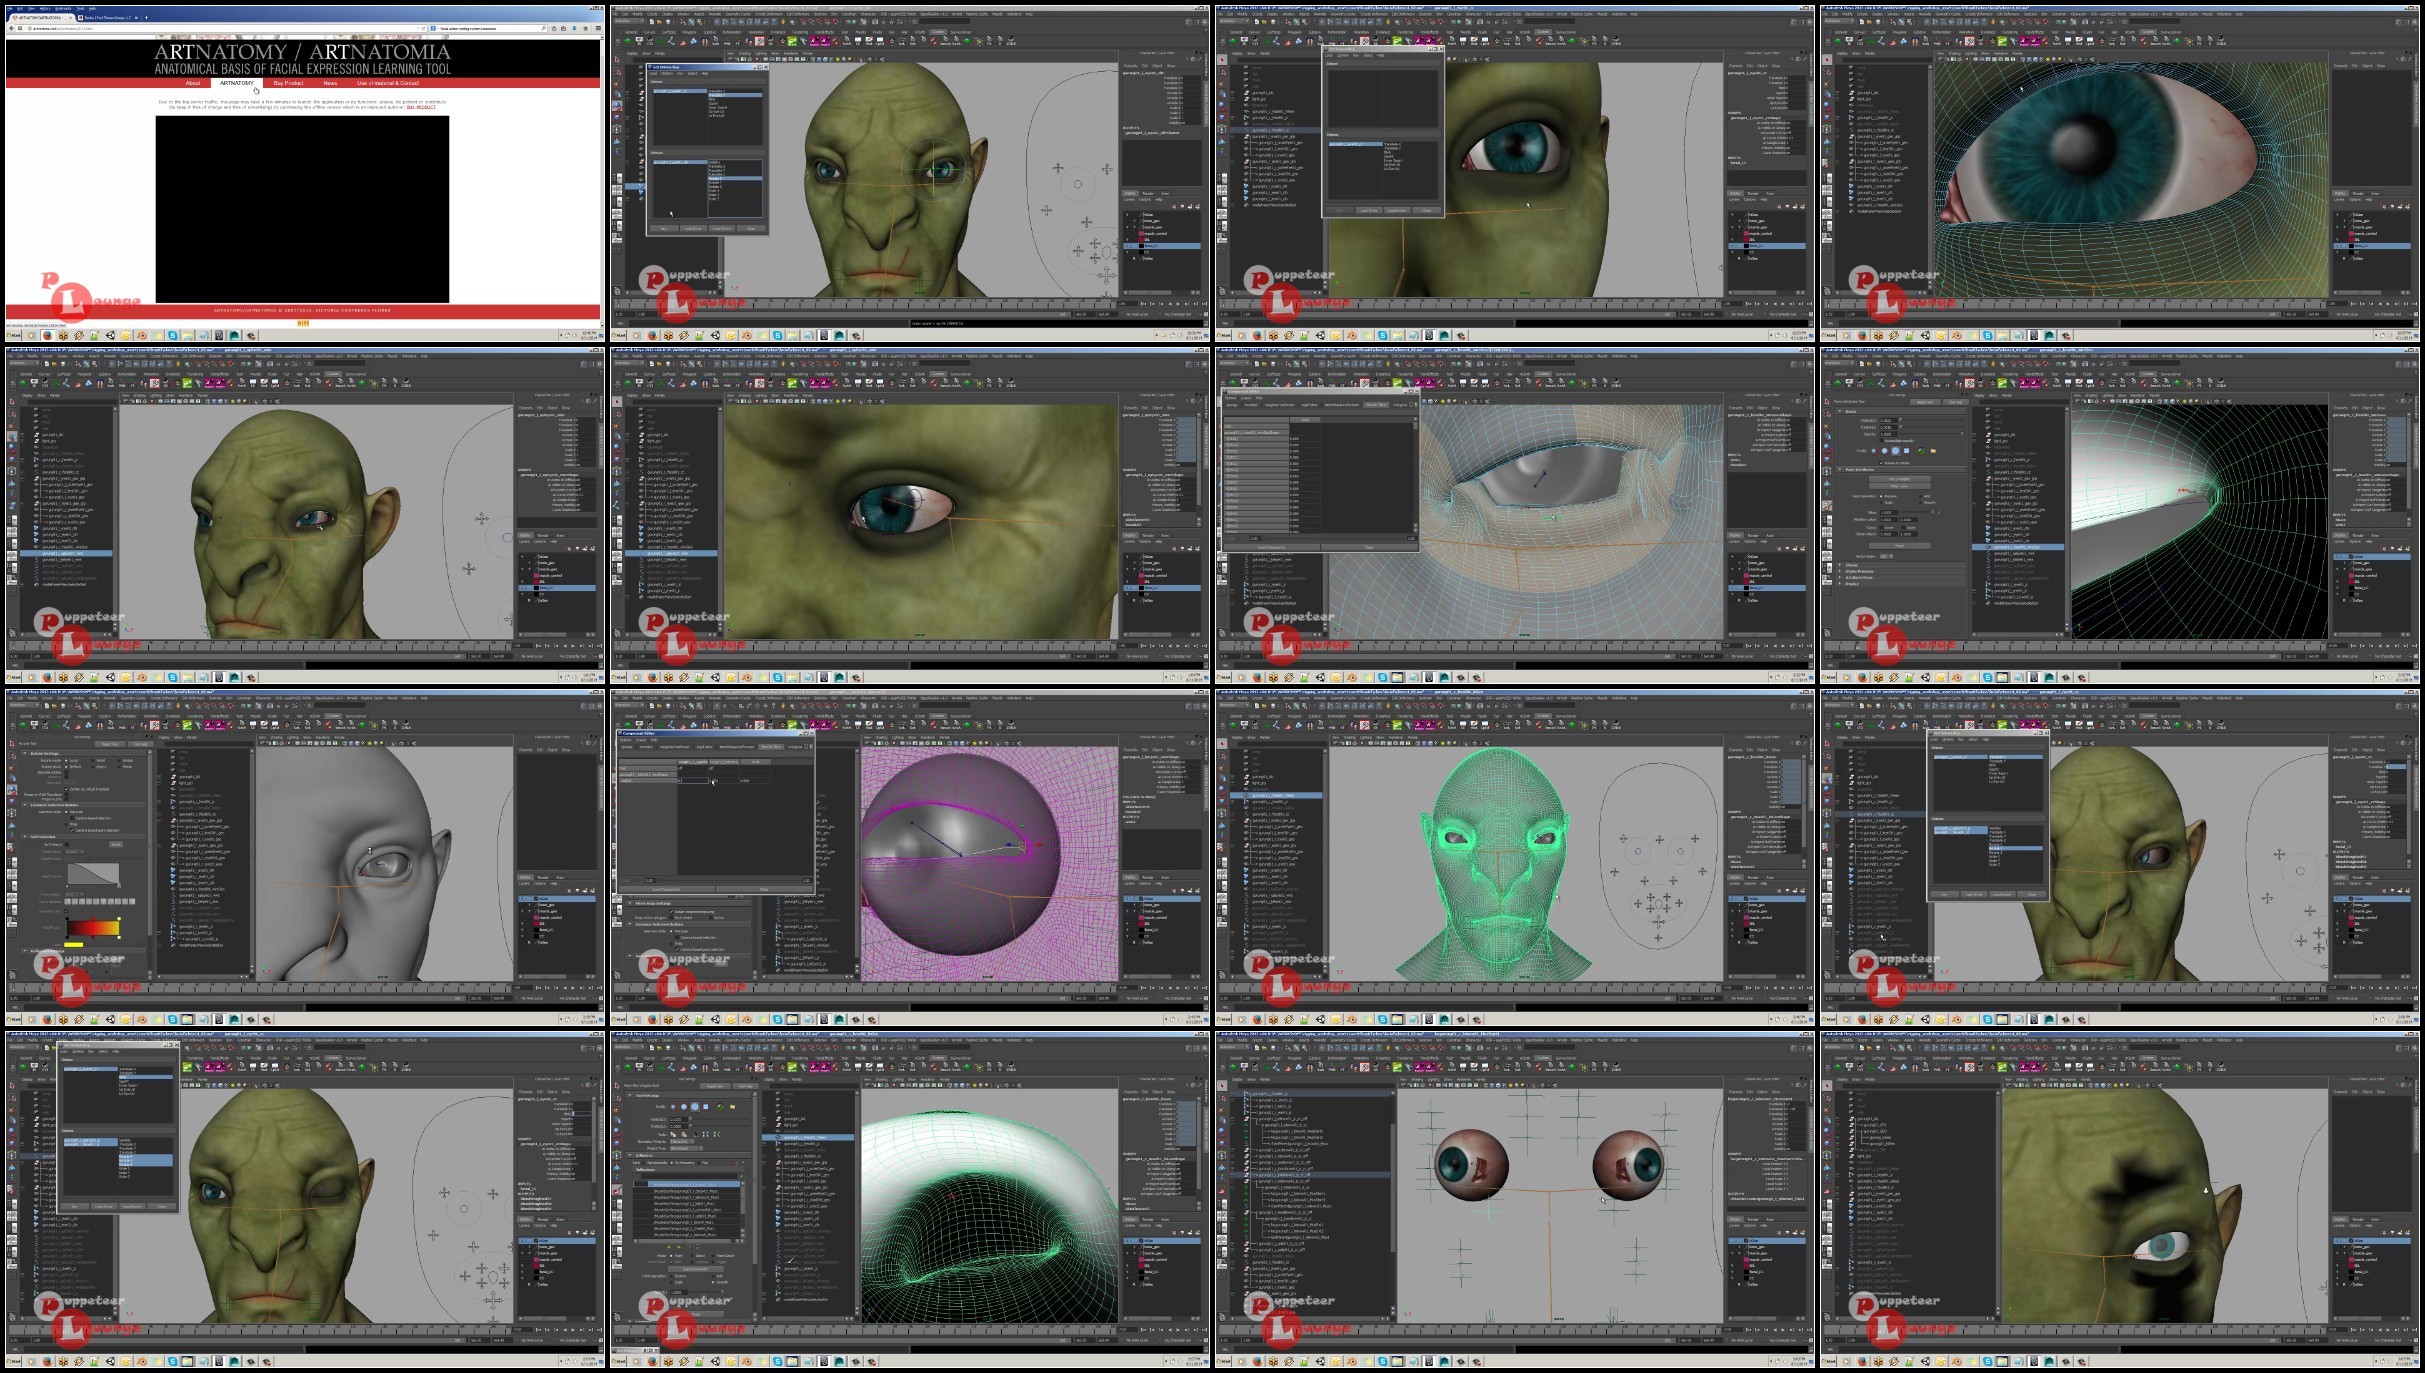Click the yellow Color swatch below falloff gradient

73,944
